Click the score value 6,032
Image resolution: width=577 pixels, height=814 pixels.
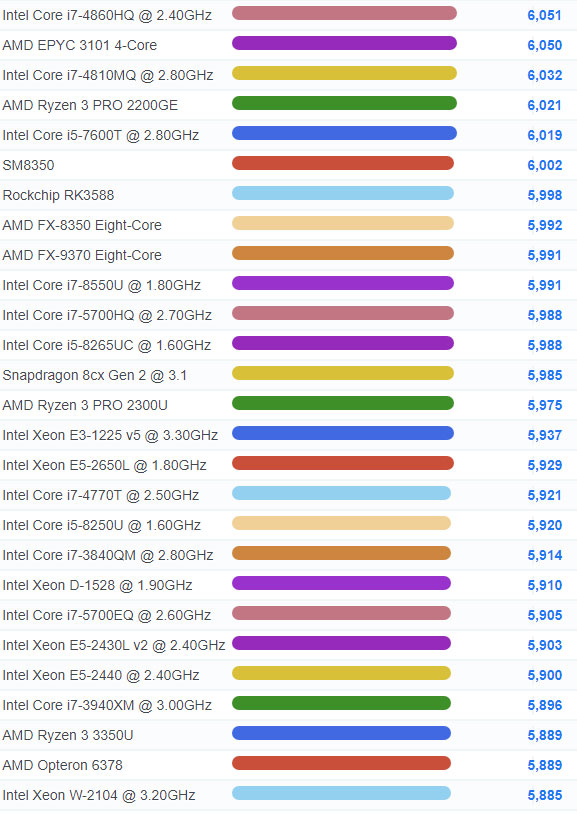pyautogui.click(x=545, y=75)
